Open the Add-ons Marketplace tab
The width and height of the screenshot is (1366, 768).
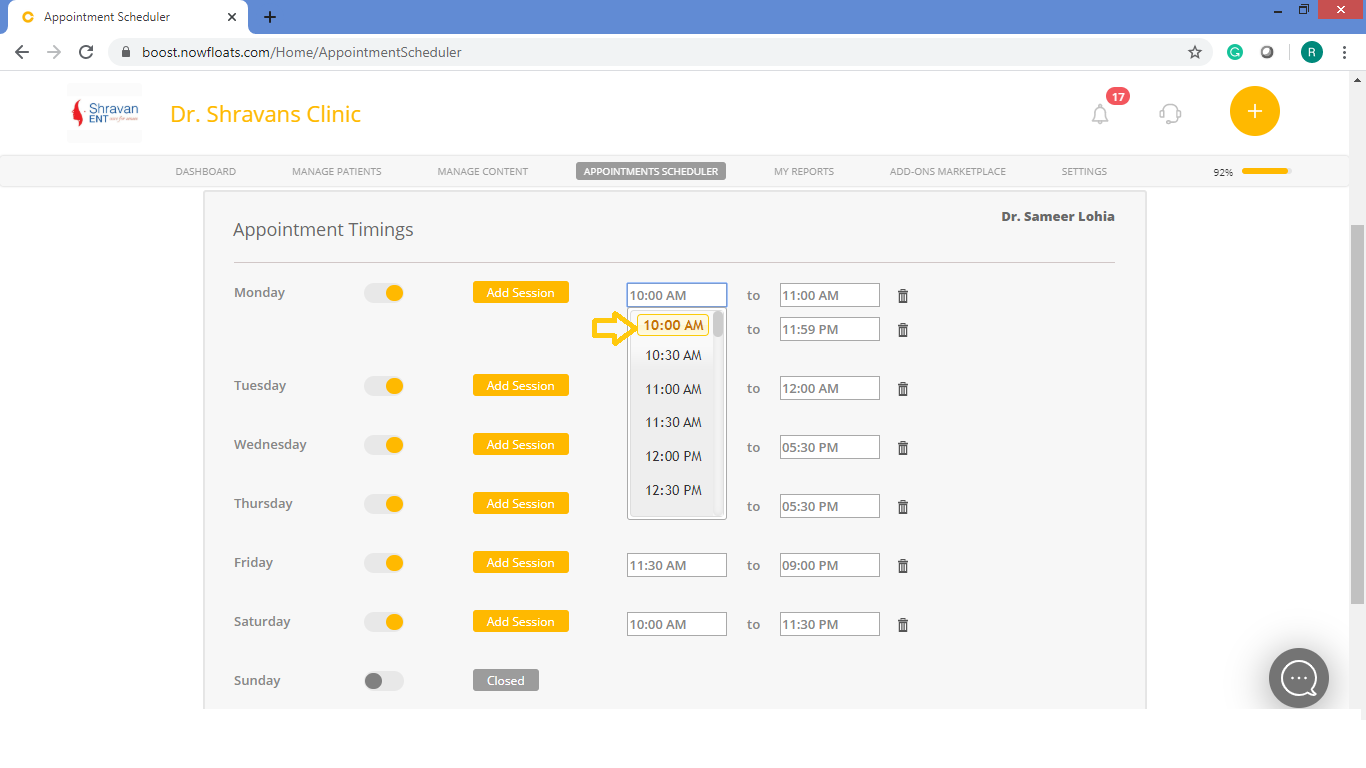coord(948,171)
